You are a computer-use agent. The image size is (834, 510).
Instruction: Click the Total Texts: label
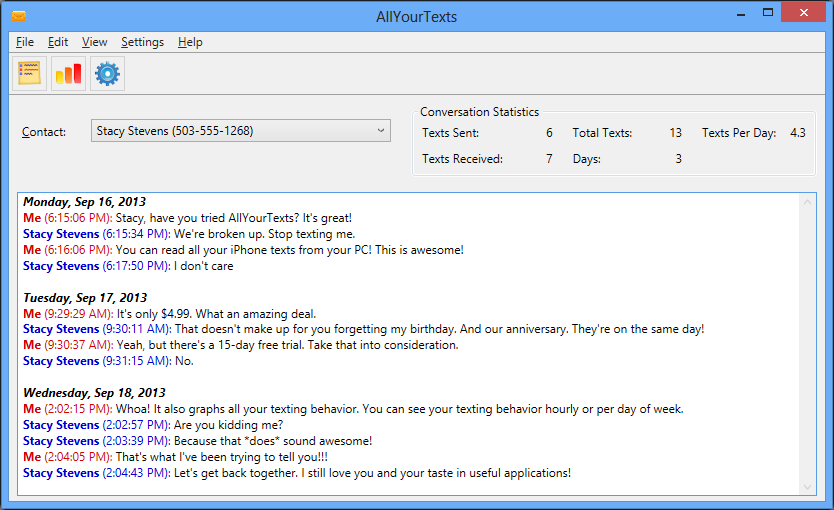point(602,132)
